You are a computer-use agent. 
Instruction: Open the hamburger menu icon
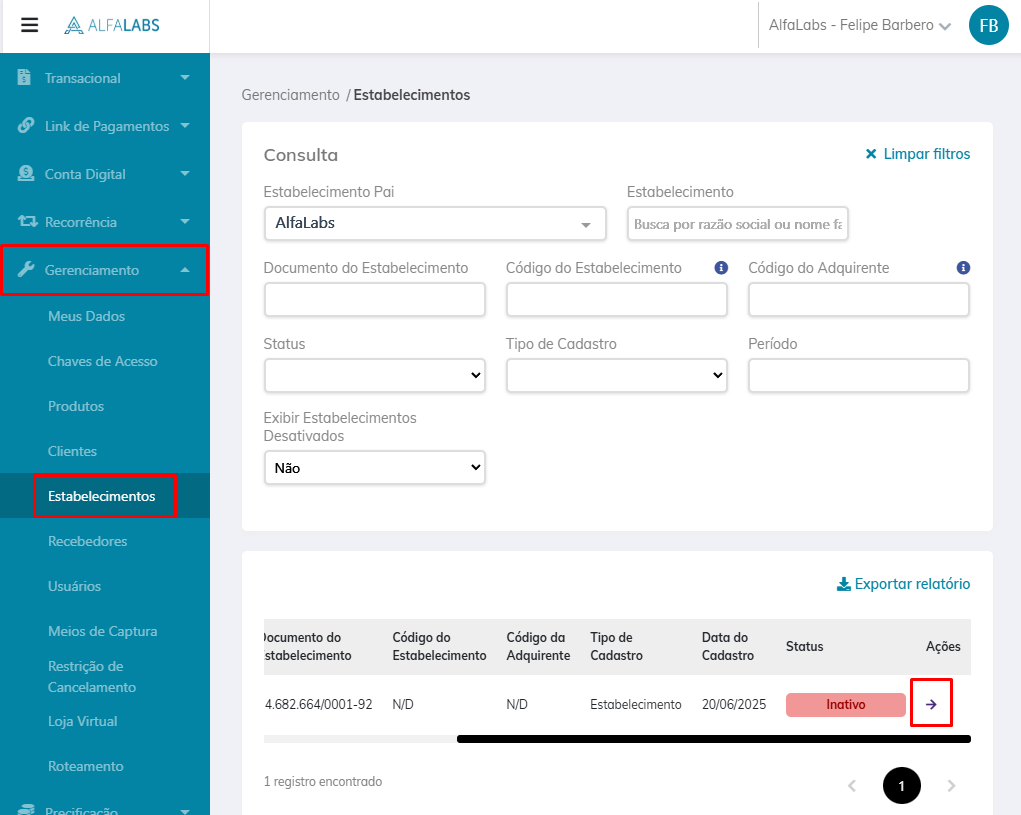tap(30, 25)
